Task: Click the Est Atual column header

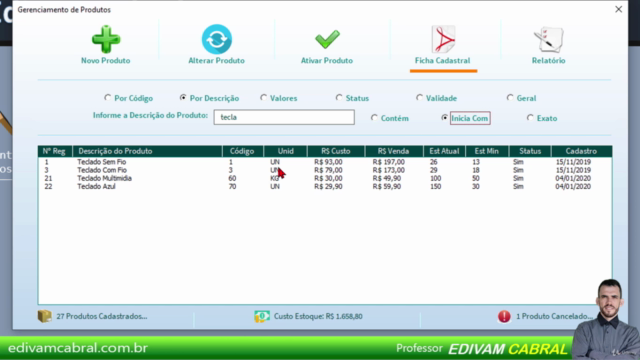Action: coord(444,151)
